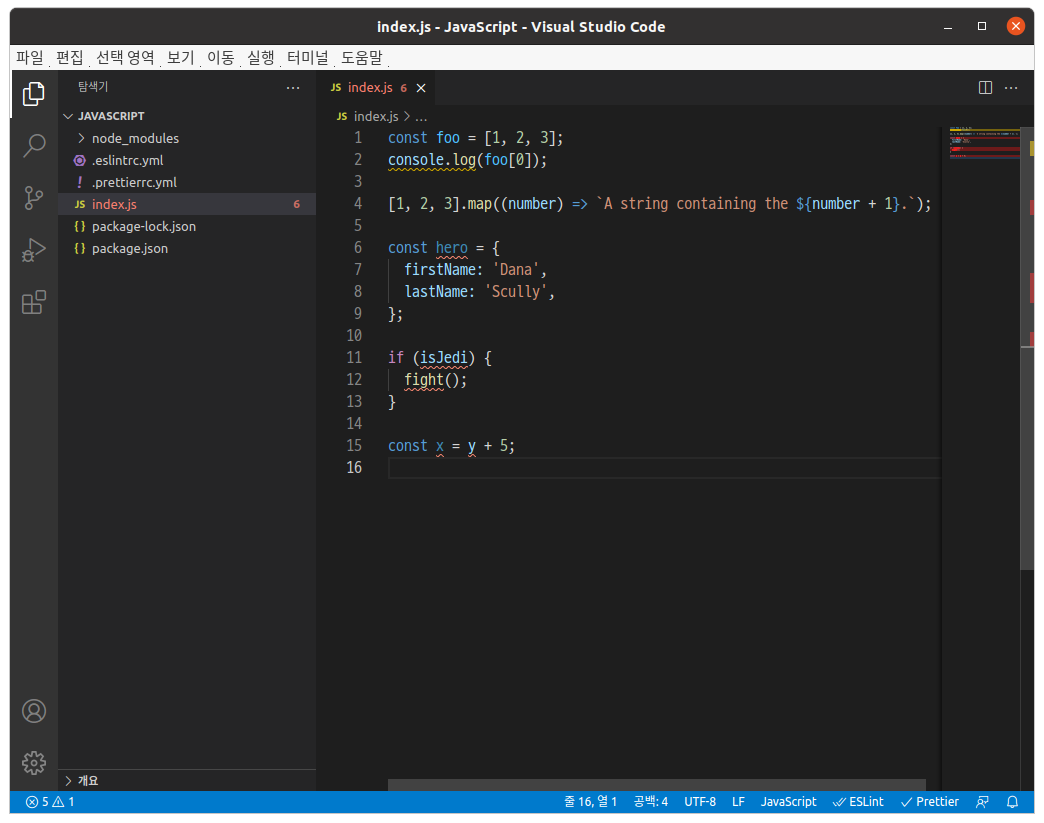Click the editor minimap preview
1044x823 pixels.
[x=984, y=142]
